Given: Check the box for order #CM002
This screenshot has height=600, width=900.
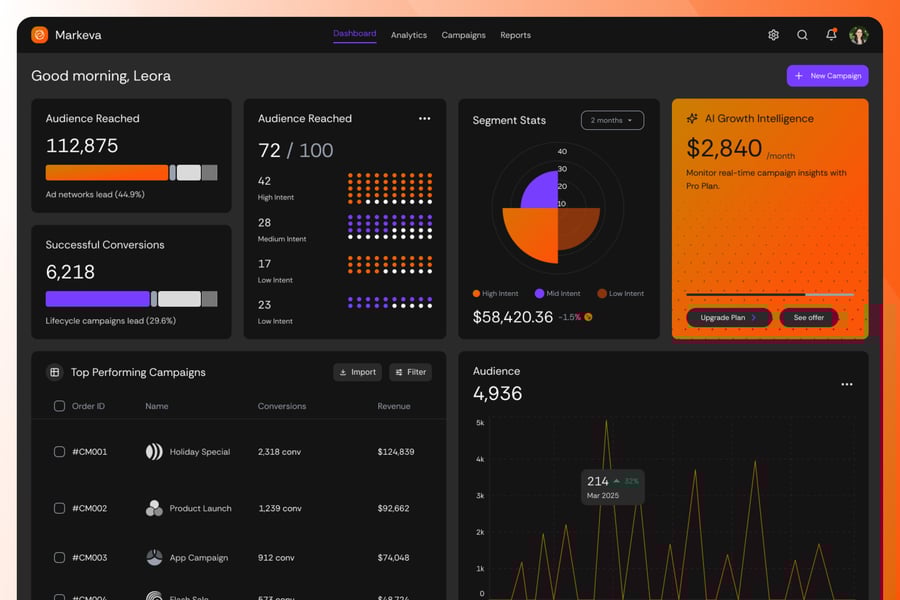Looking at the screenshot, I should click(59, 508).
